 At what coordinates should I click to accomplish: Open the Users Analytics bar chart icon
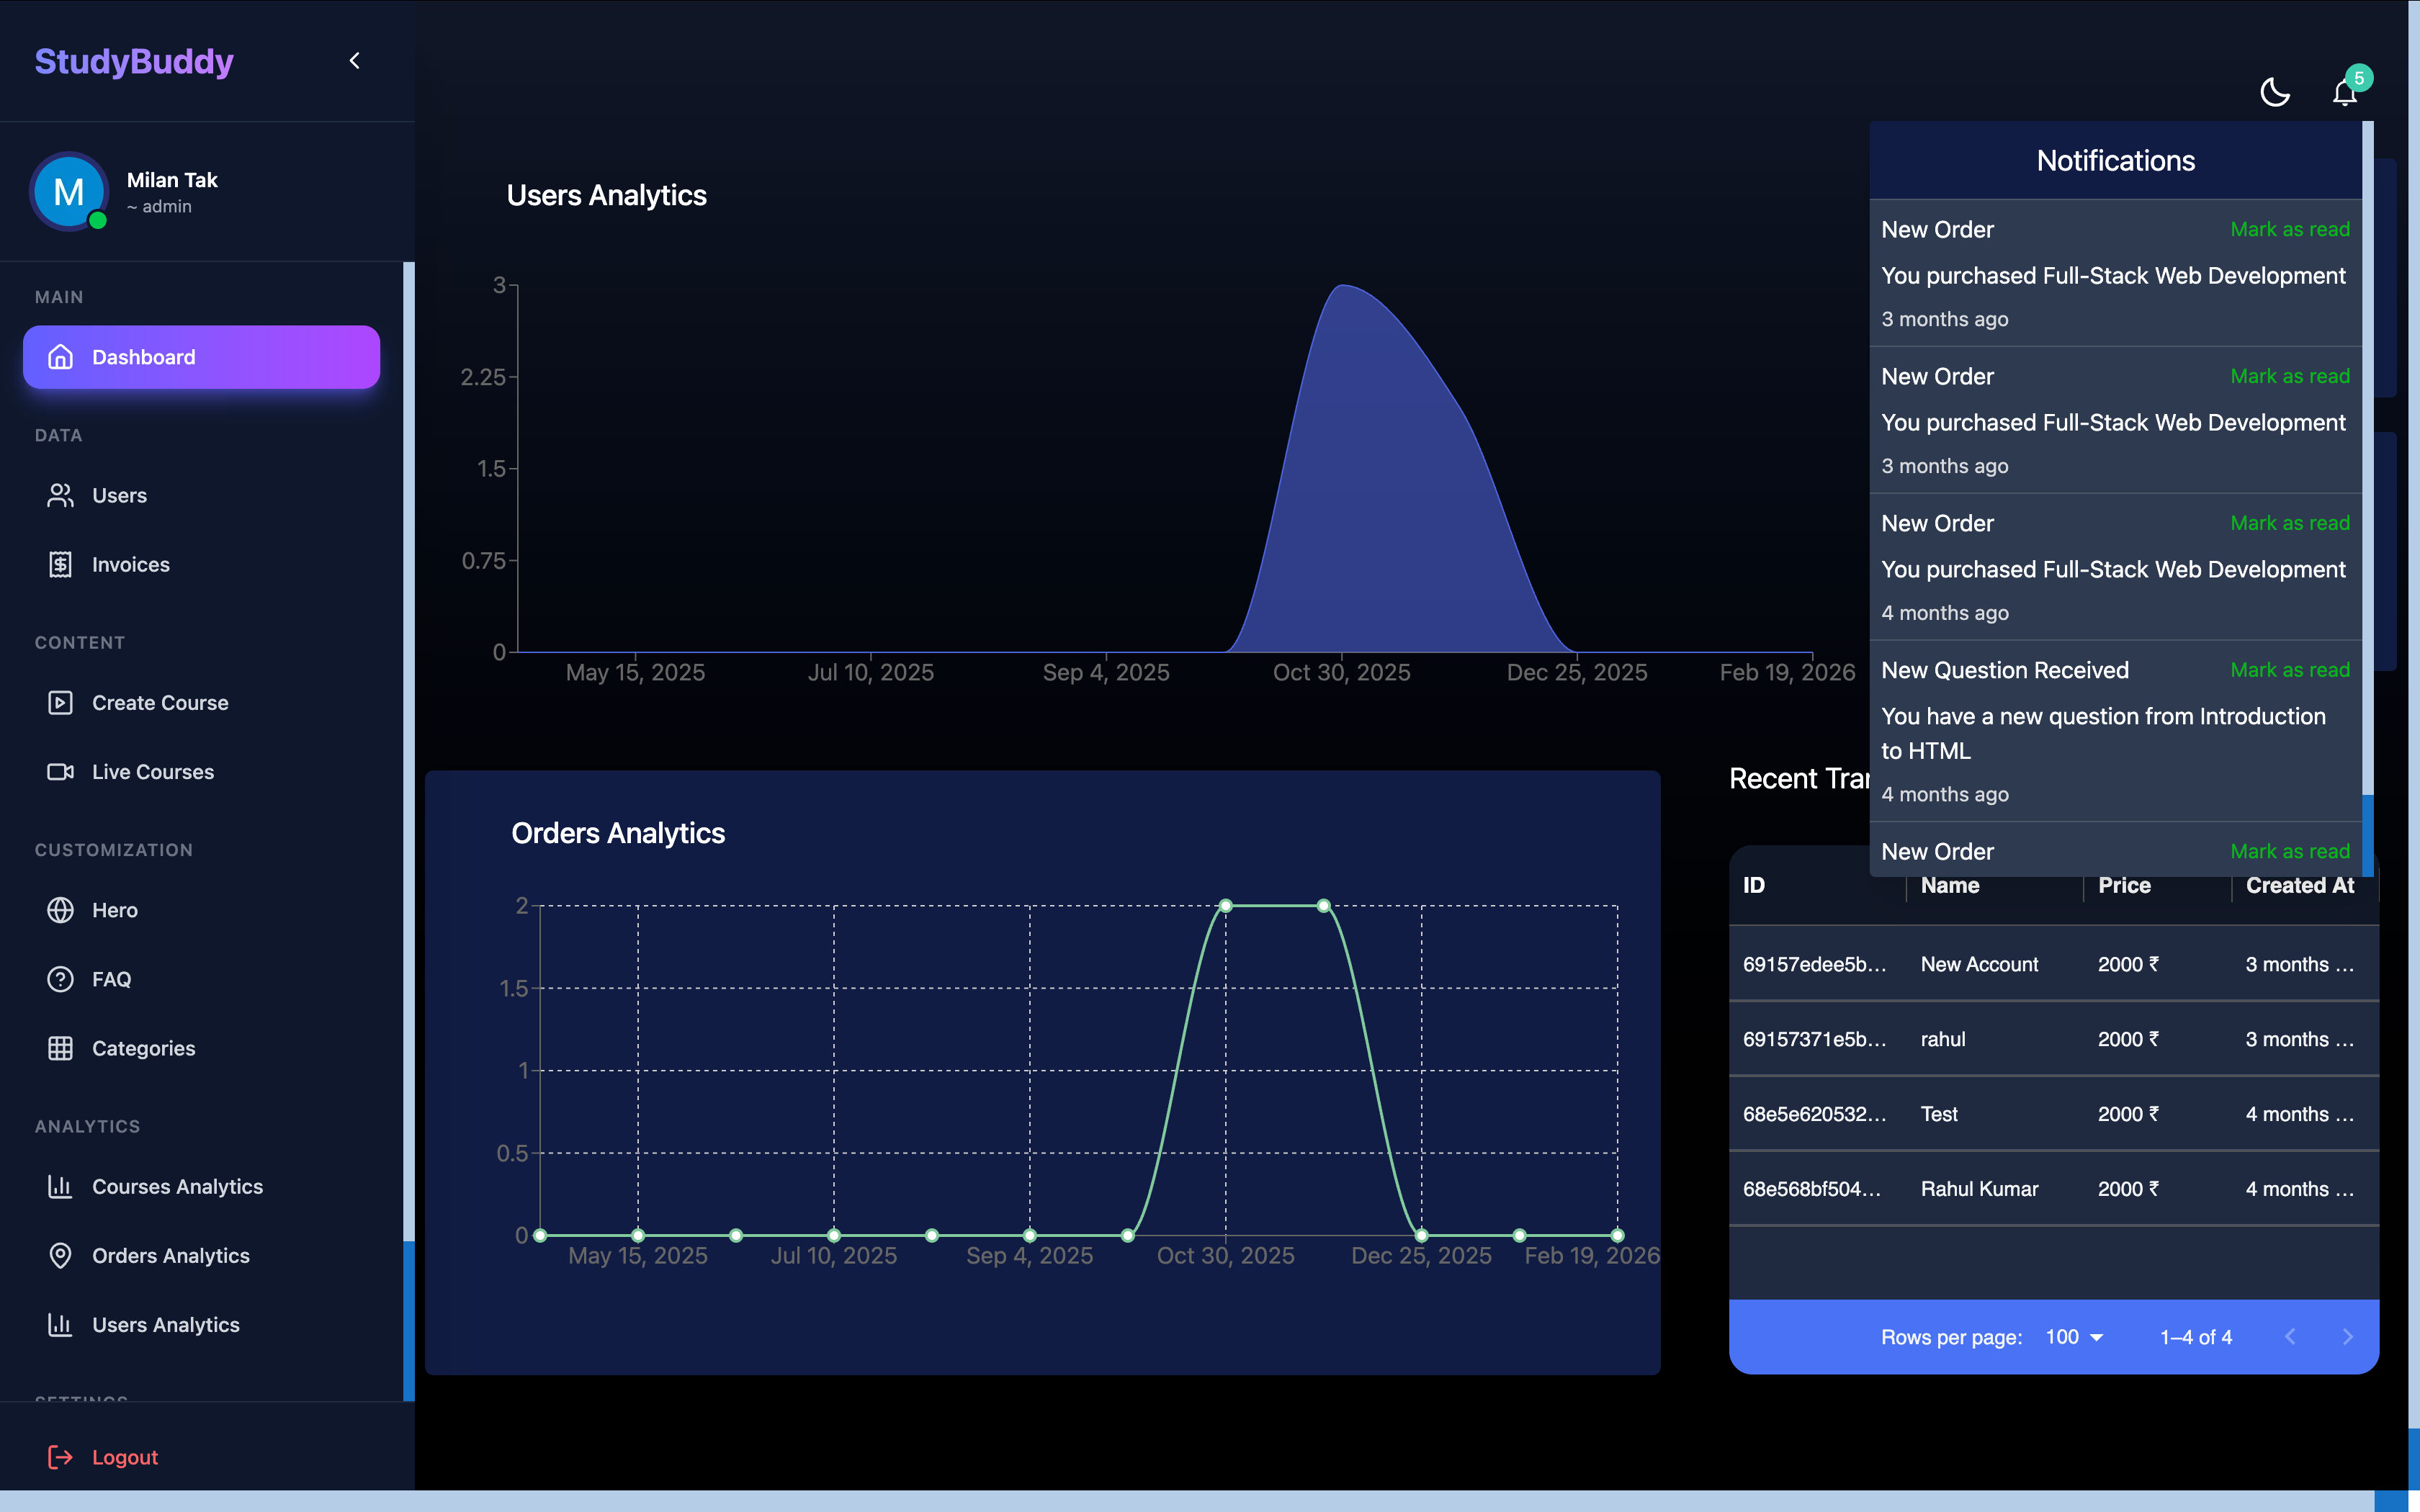click(x=60, y=1324)
